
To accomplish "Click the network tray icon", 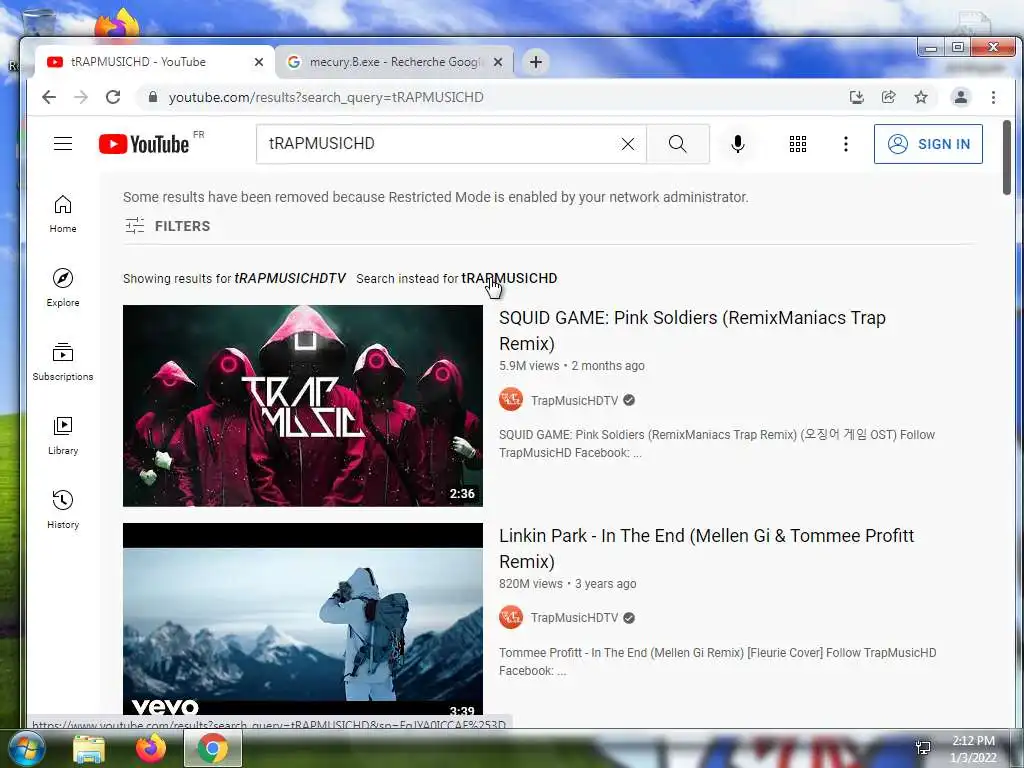I will click(923, 748).
